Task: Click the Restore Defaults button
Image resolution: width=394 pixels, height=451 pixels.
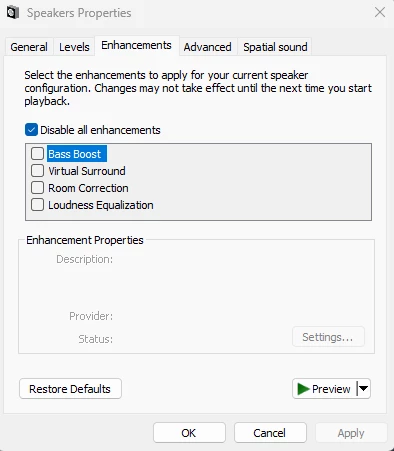Action: 70,389
